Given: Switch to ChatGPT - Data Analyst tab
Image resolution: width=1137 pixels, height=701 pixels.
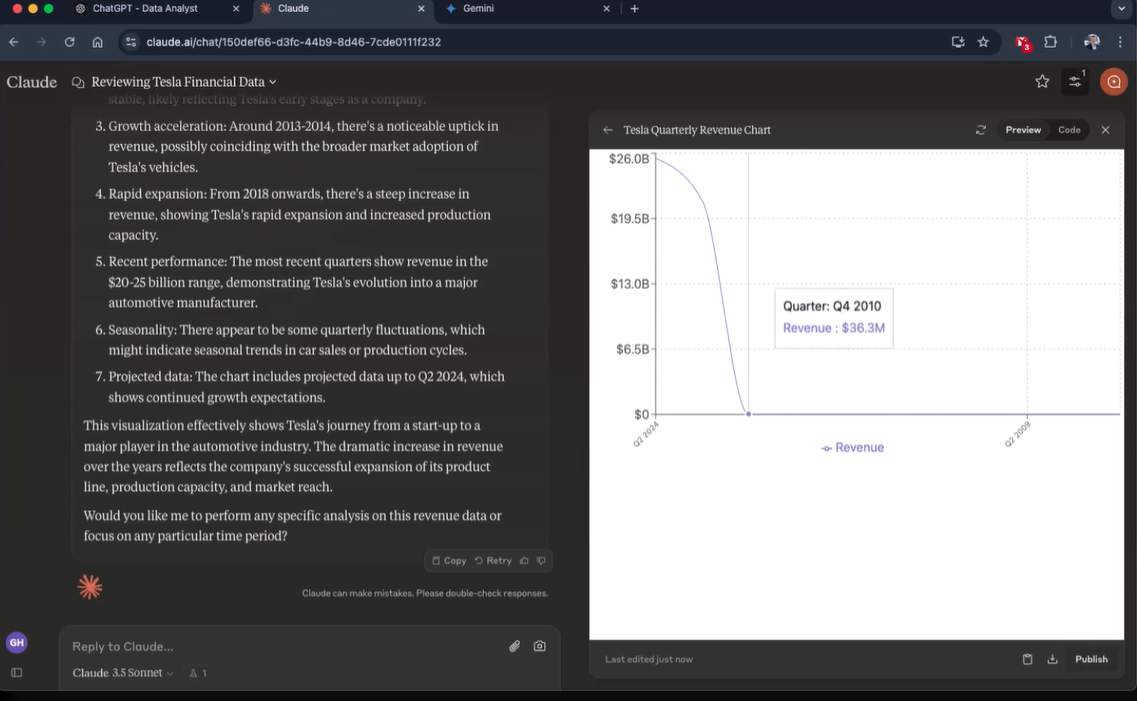Looking at the screenshot, I should tap(158, 9).
